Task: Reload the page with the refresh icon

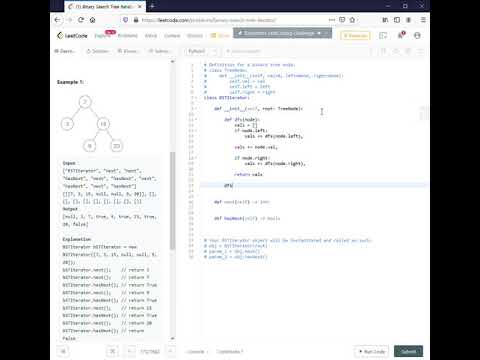Action: tap(81, 20)
